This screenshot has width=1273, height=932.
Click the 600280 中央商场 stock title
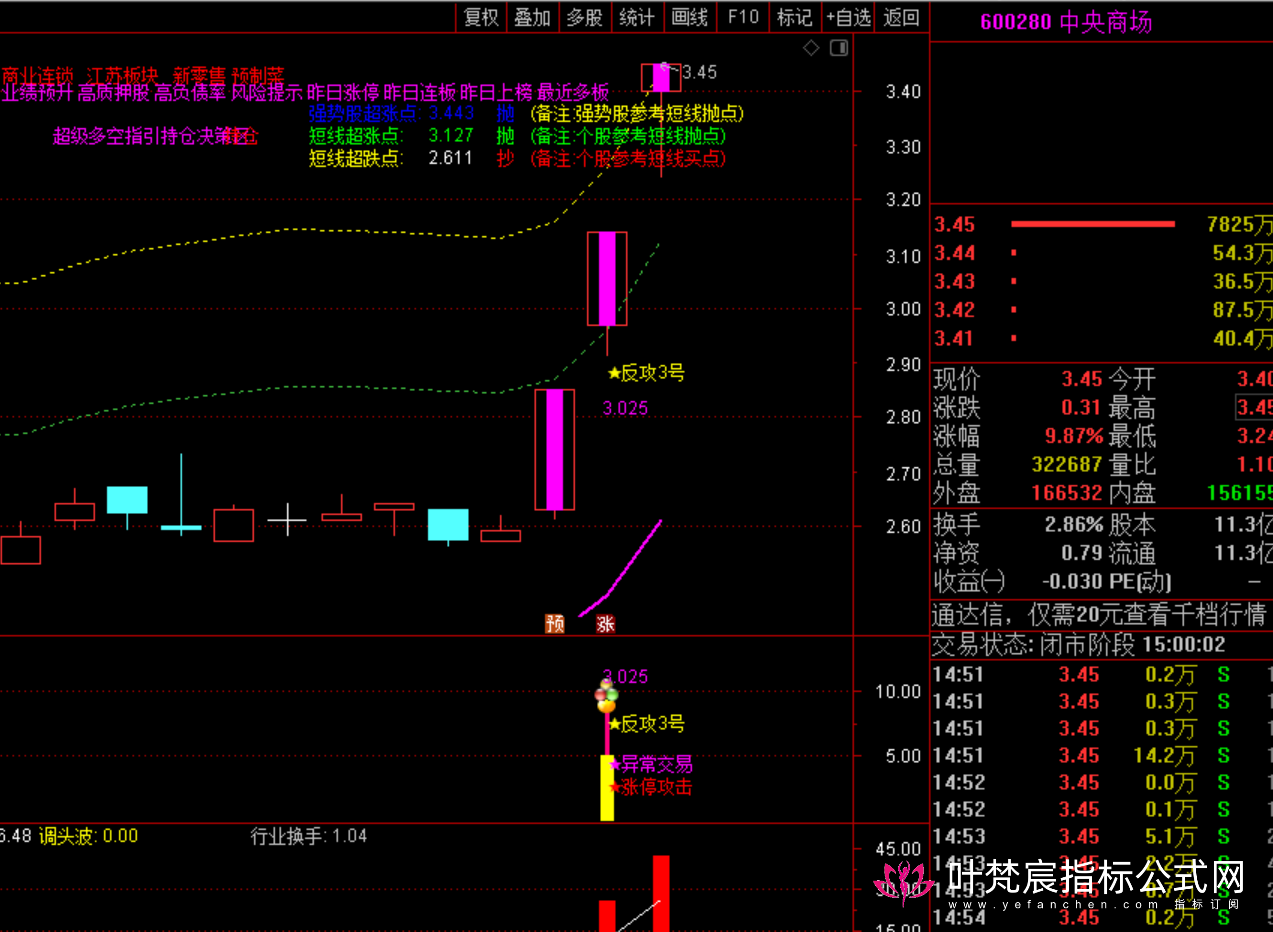tap(1066, 22)
